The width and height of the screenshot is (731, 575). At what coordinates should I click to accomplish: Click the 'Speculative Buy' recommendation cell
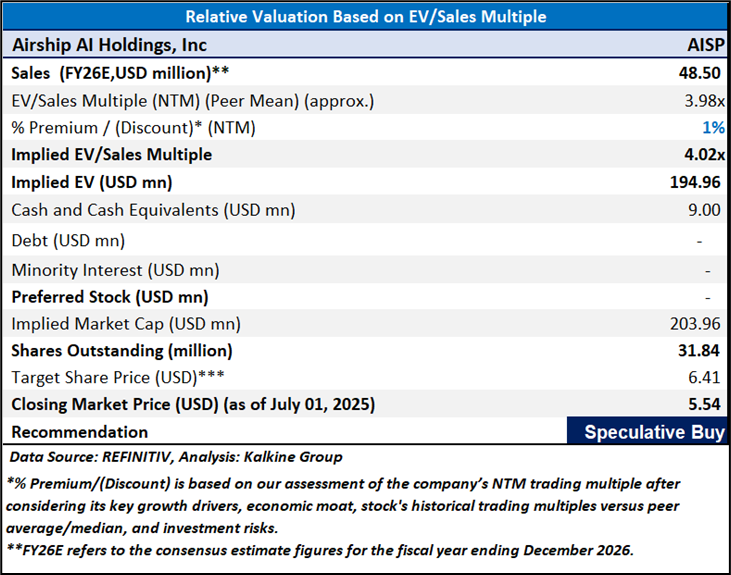(x=647, y=430)
